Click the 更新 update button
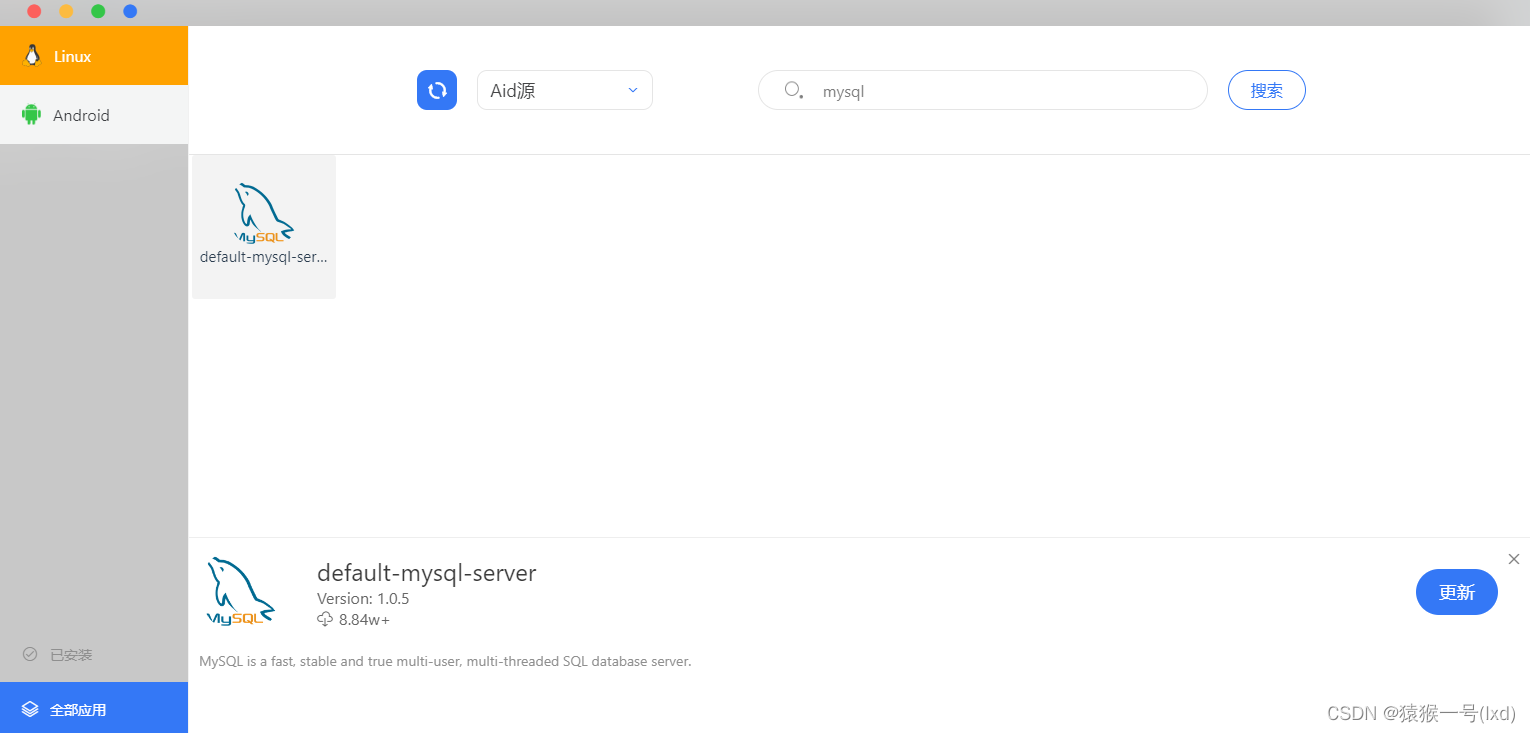This screenshot has height=733, width=1530. [1456, 592]
